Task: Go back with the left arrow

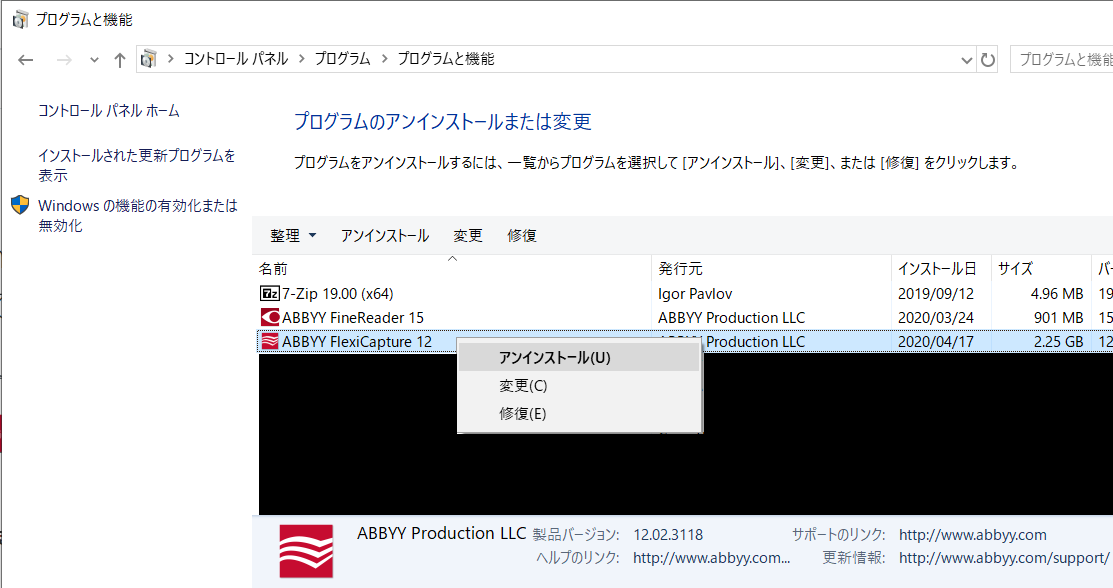Action: [x=26, y=60]
